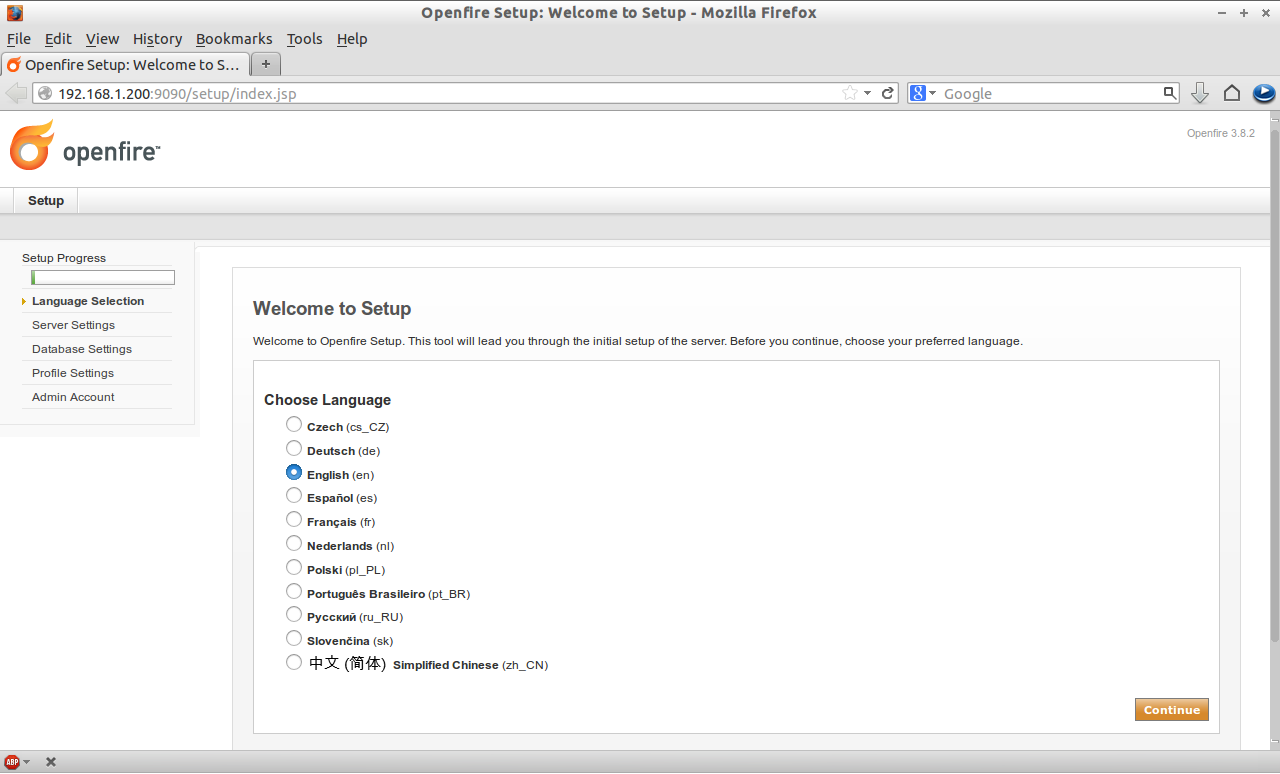Screen dimensions: 1280x774
Task: Open the Edit menu
Action: [x=58, y=39]
